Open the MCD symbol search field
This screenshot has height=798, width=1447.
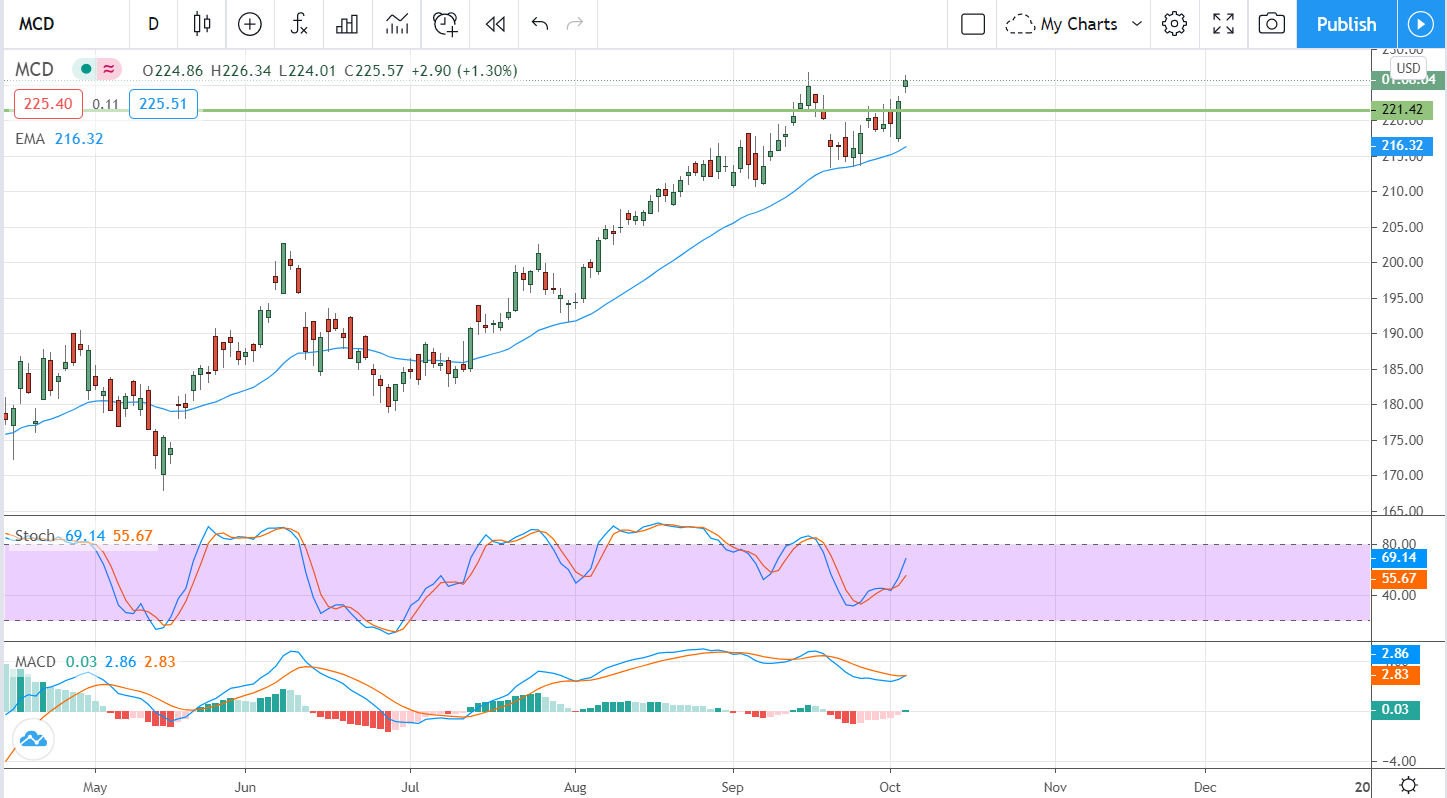point(66,24)
